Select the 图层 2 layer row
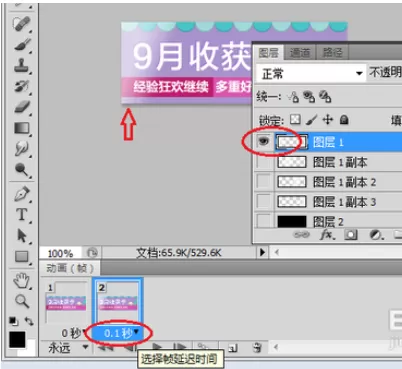Screen dimensions: 402x369 [338, 221]
